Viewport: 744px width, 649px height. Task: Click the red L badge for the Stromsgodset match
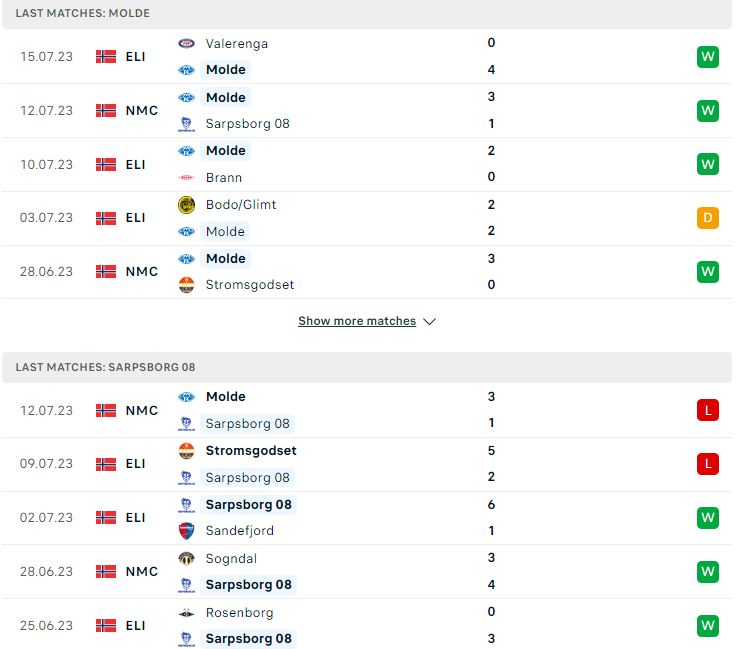point(707,464)
